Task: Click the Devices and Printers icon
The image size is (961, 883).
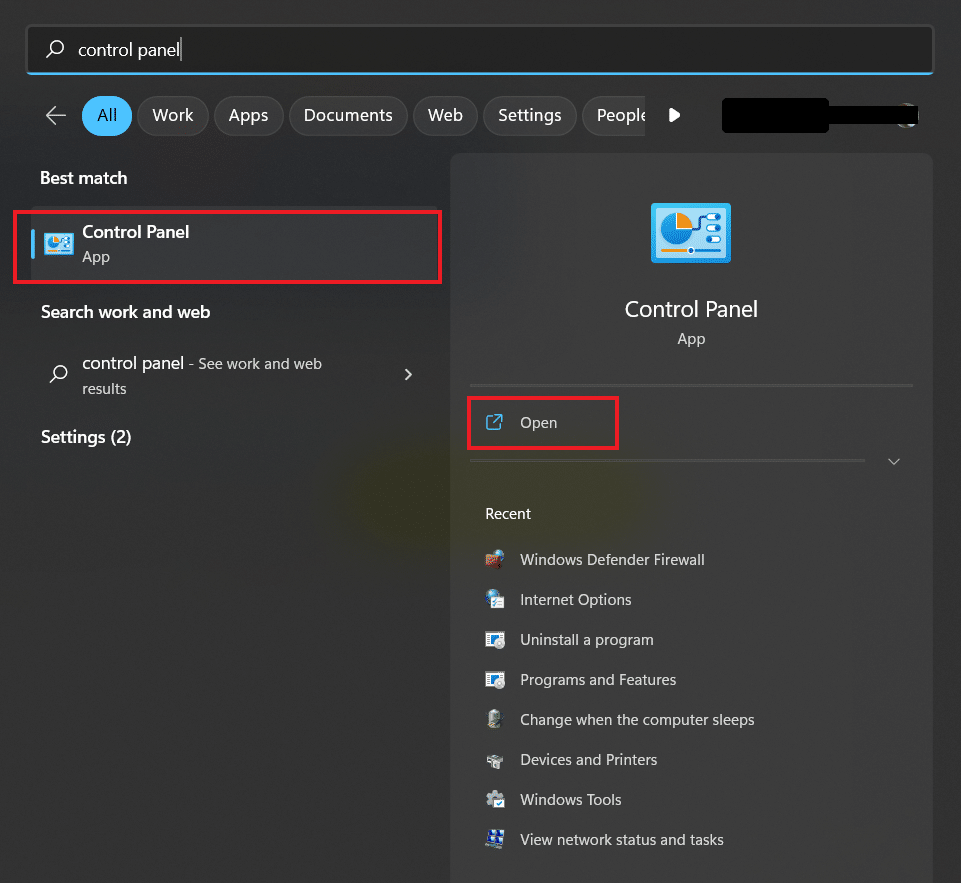Action: coord(495,760)
